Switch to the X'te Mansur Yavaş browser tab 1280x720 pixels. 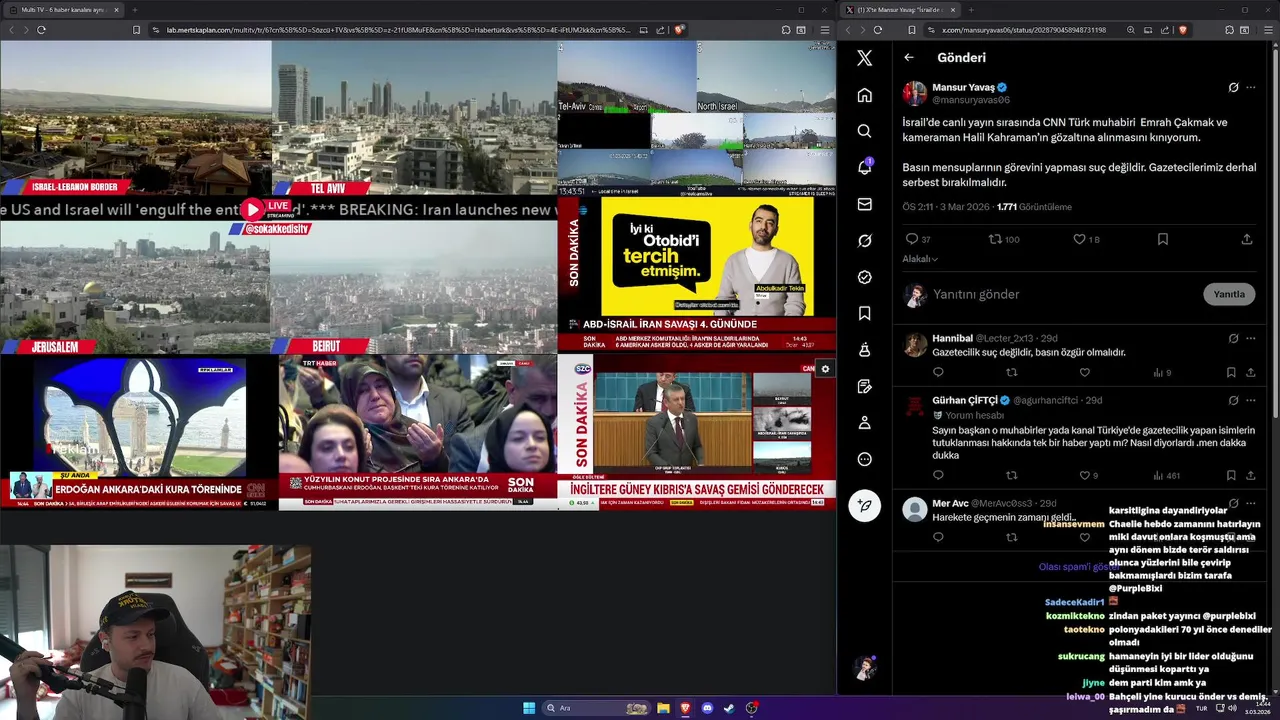tap(900, 10)
